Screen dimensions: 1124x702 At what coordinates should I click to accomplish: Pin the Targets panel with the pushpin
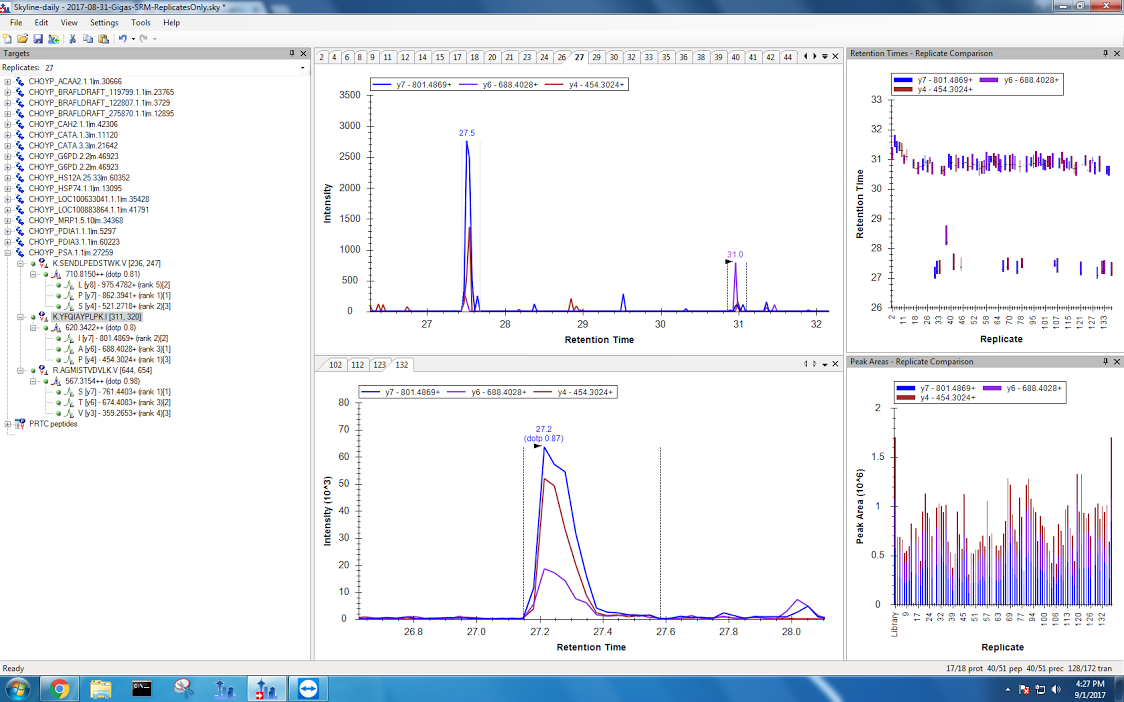click(292, 53)
